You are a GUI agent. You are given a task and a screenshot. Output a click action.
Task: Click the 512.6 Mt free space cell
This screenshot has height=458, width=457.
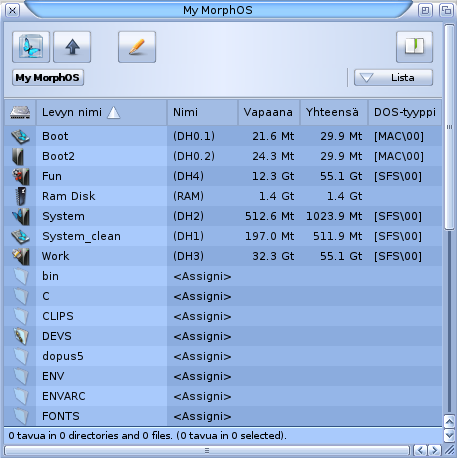[270, 216]
